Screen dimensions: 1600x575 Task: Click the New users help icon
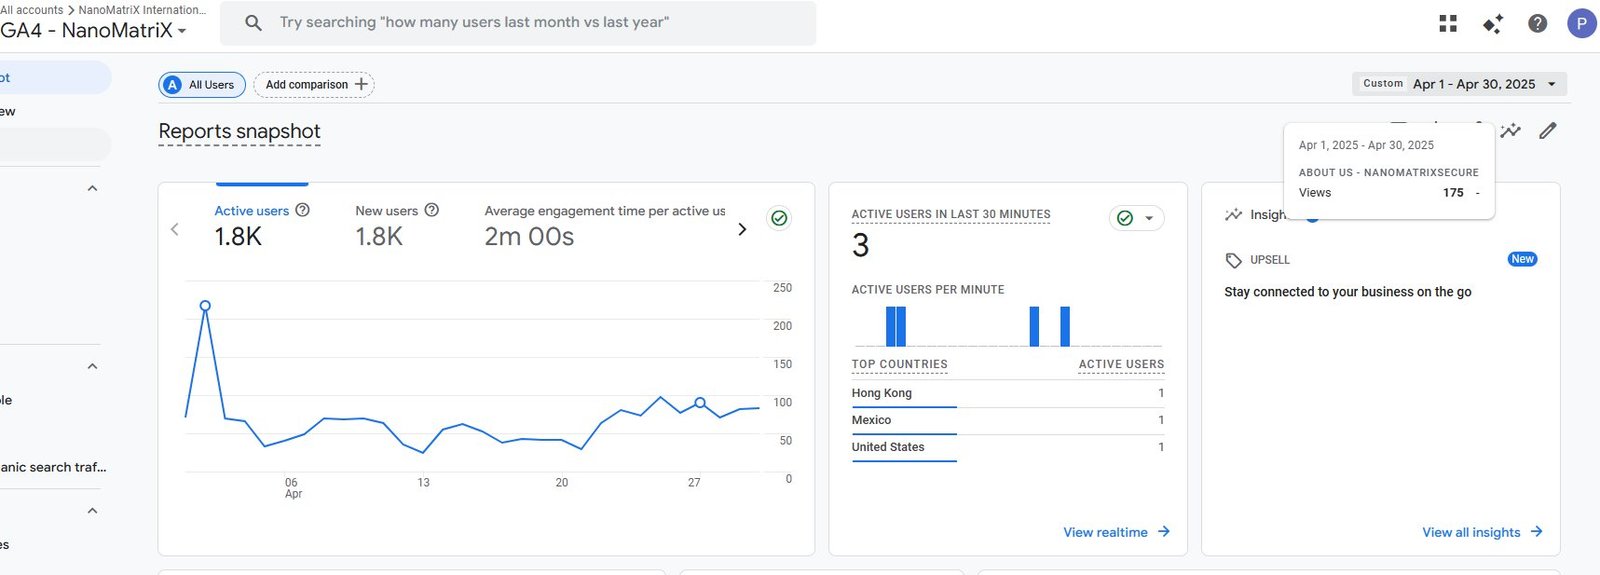point(432,210)
